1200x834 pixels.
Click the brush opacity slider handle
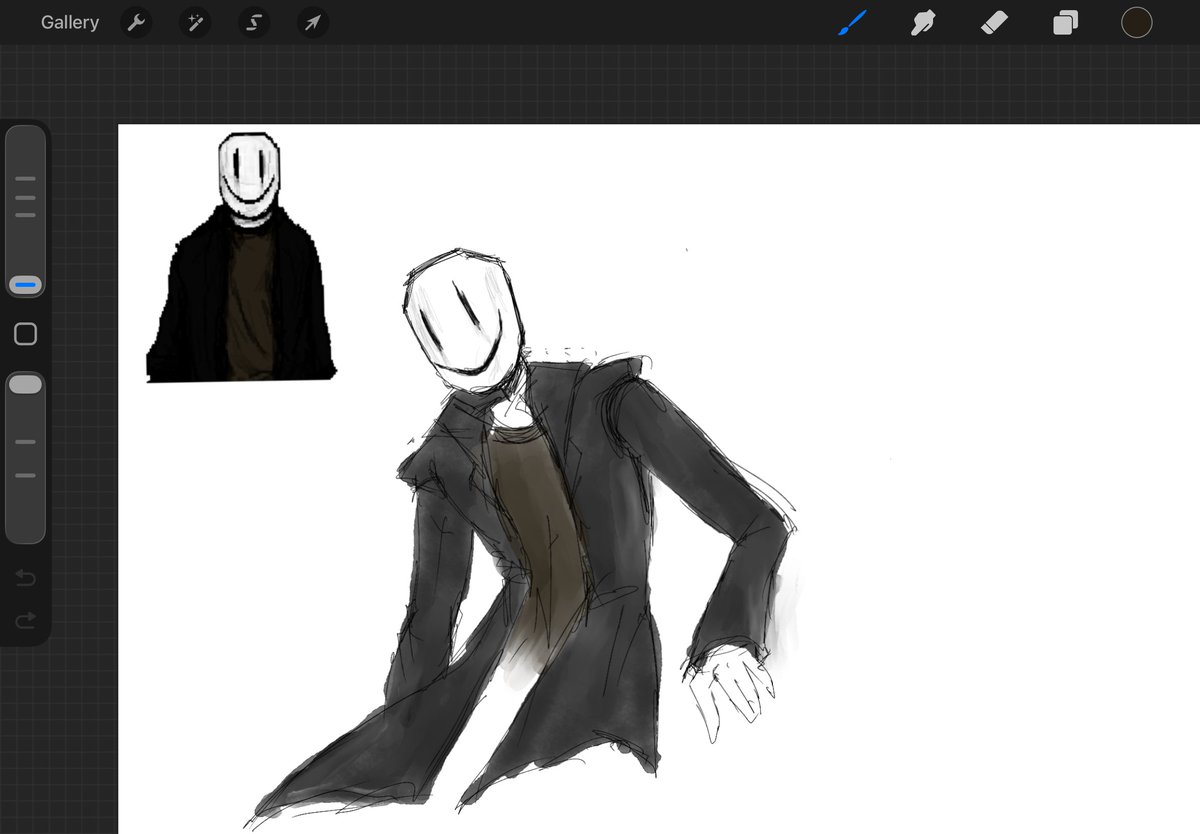coord(26,384)
